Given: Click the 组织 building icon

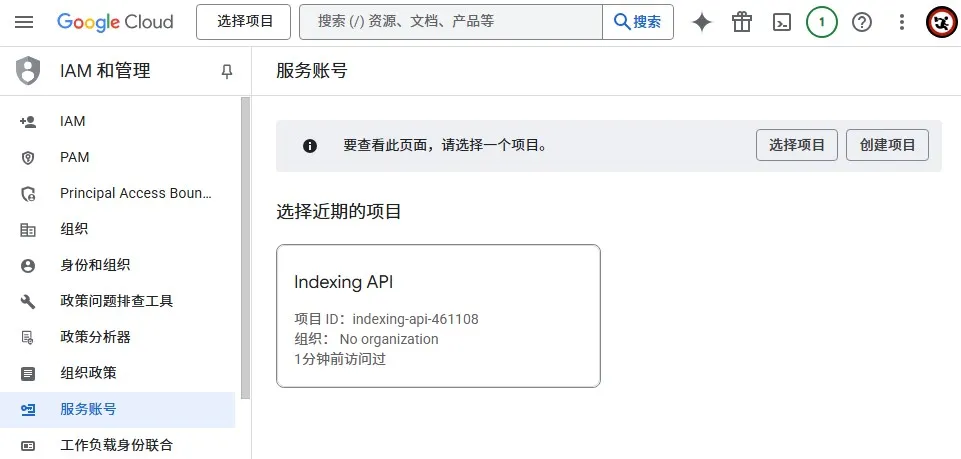Looking at the screenshot, I should click(x=28, y=230).
